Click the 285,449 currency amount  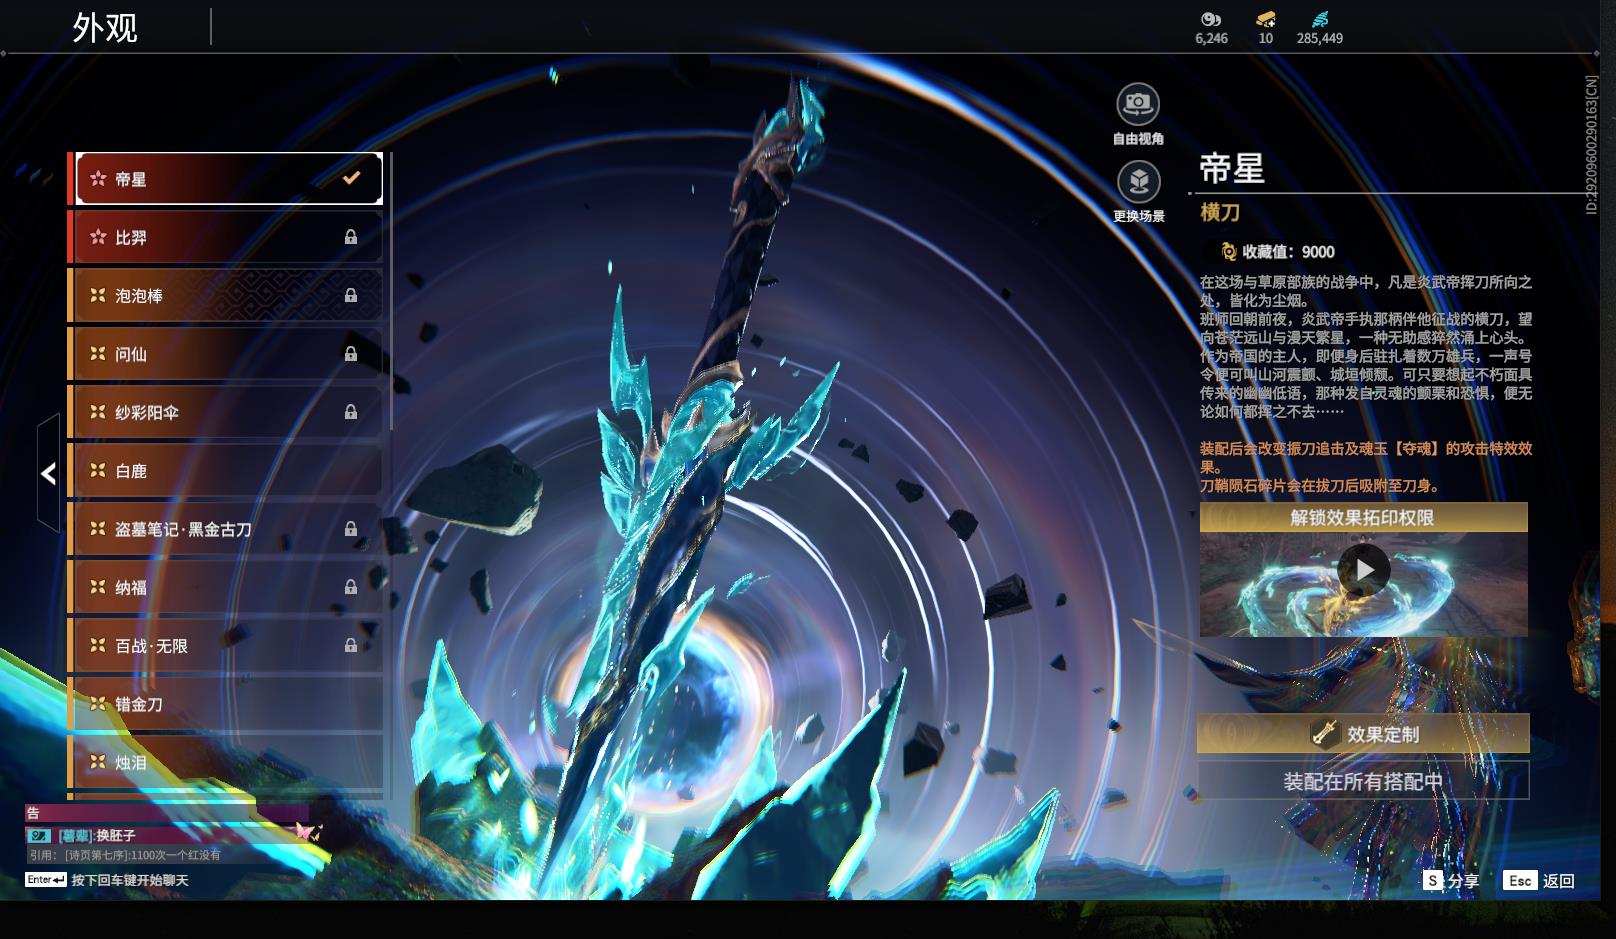1320,38
